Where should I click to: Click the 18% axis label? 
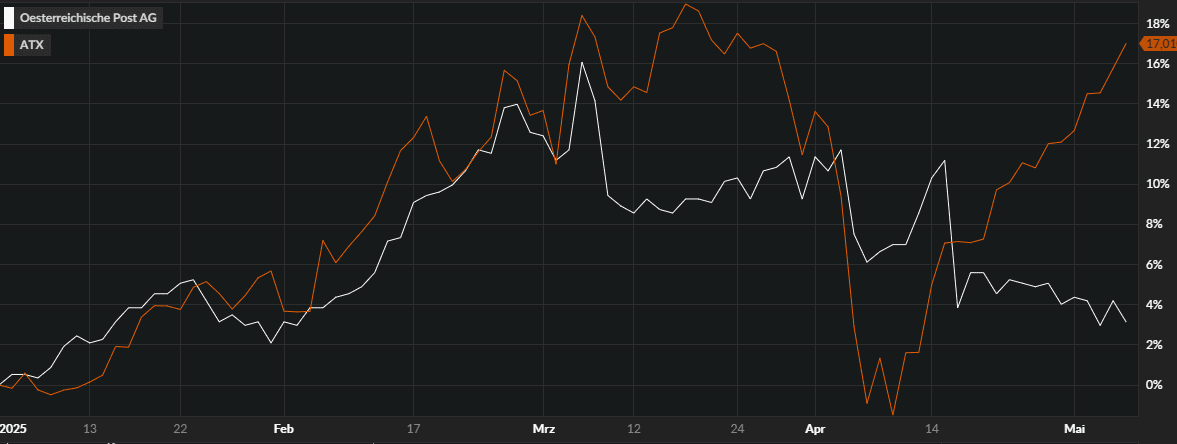coord(1157,23)
